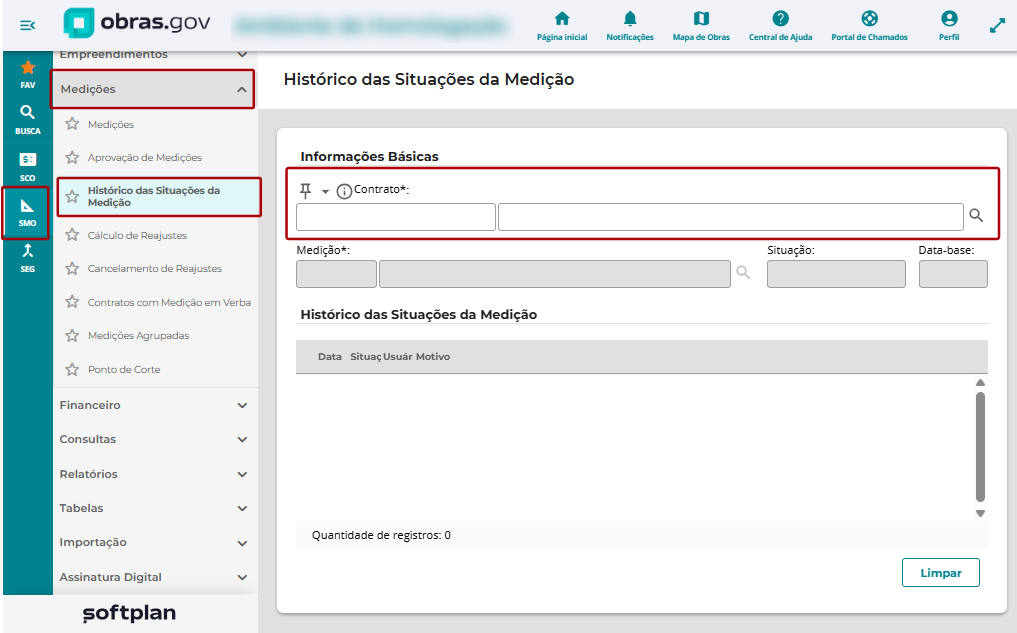The image size is (1017, 633).
Task: Click the Usuár column header
Action: pyautogui.click(x=398, y=357)
